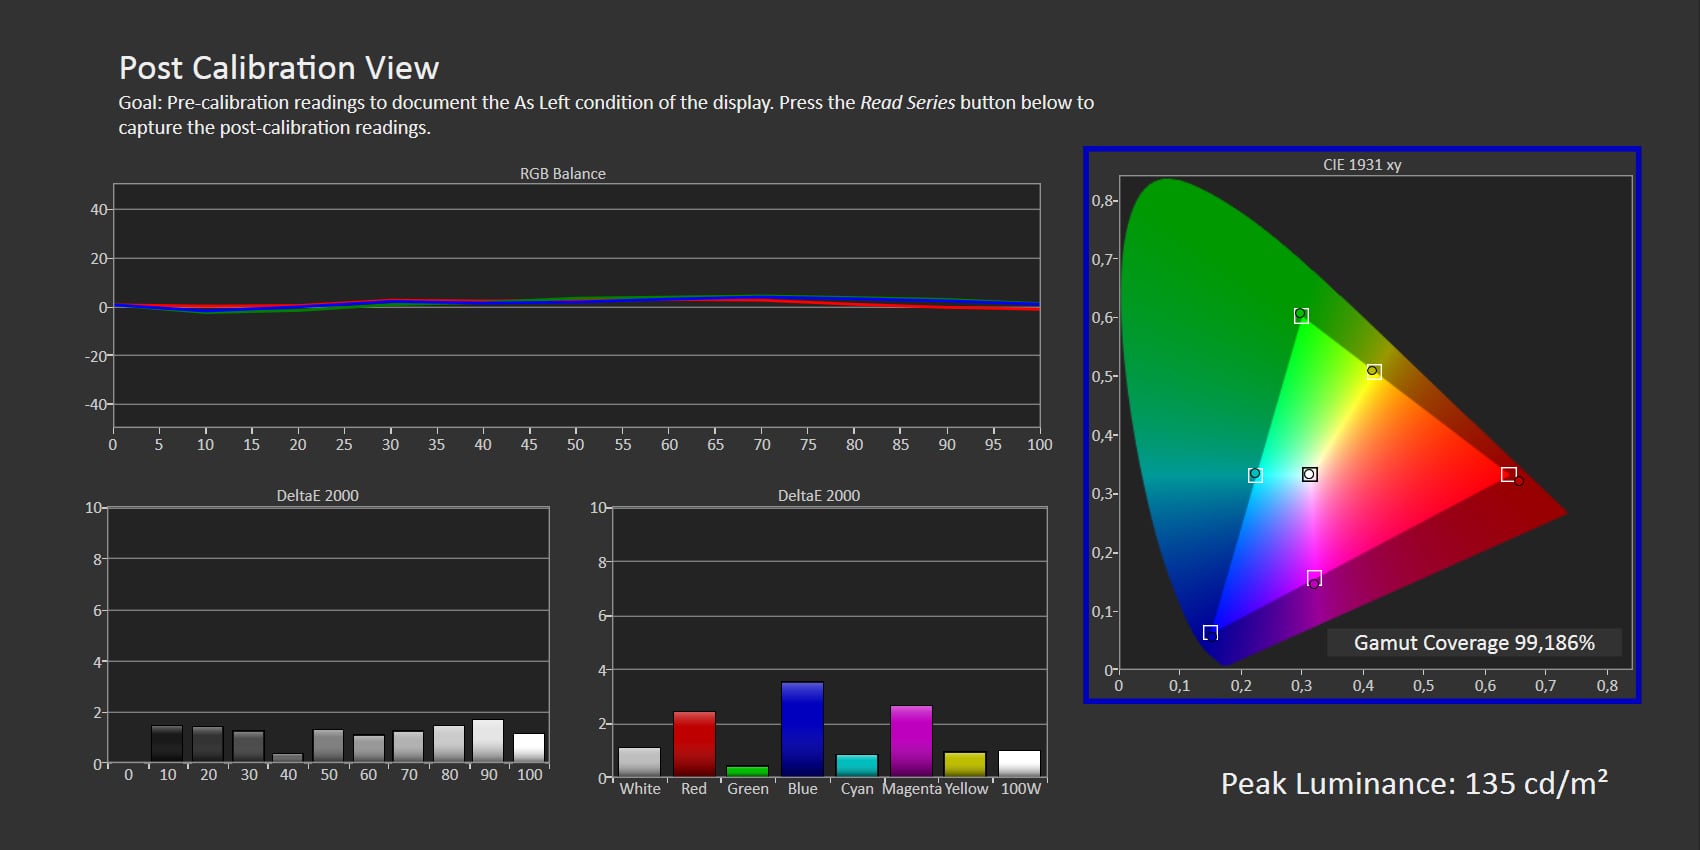Screen dimensions: 1700x850
Task: Click the grayscale DeltaE 2000 chart title
Action: pos(317,495)
